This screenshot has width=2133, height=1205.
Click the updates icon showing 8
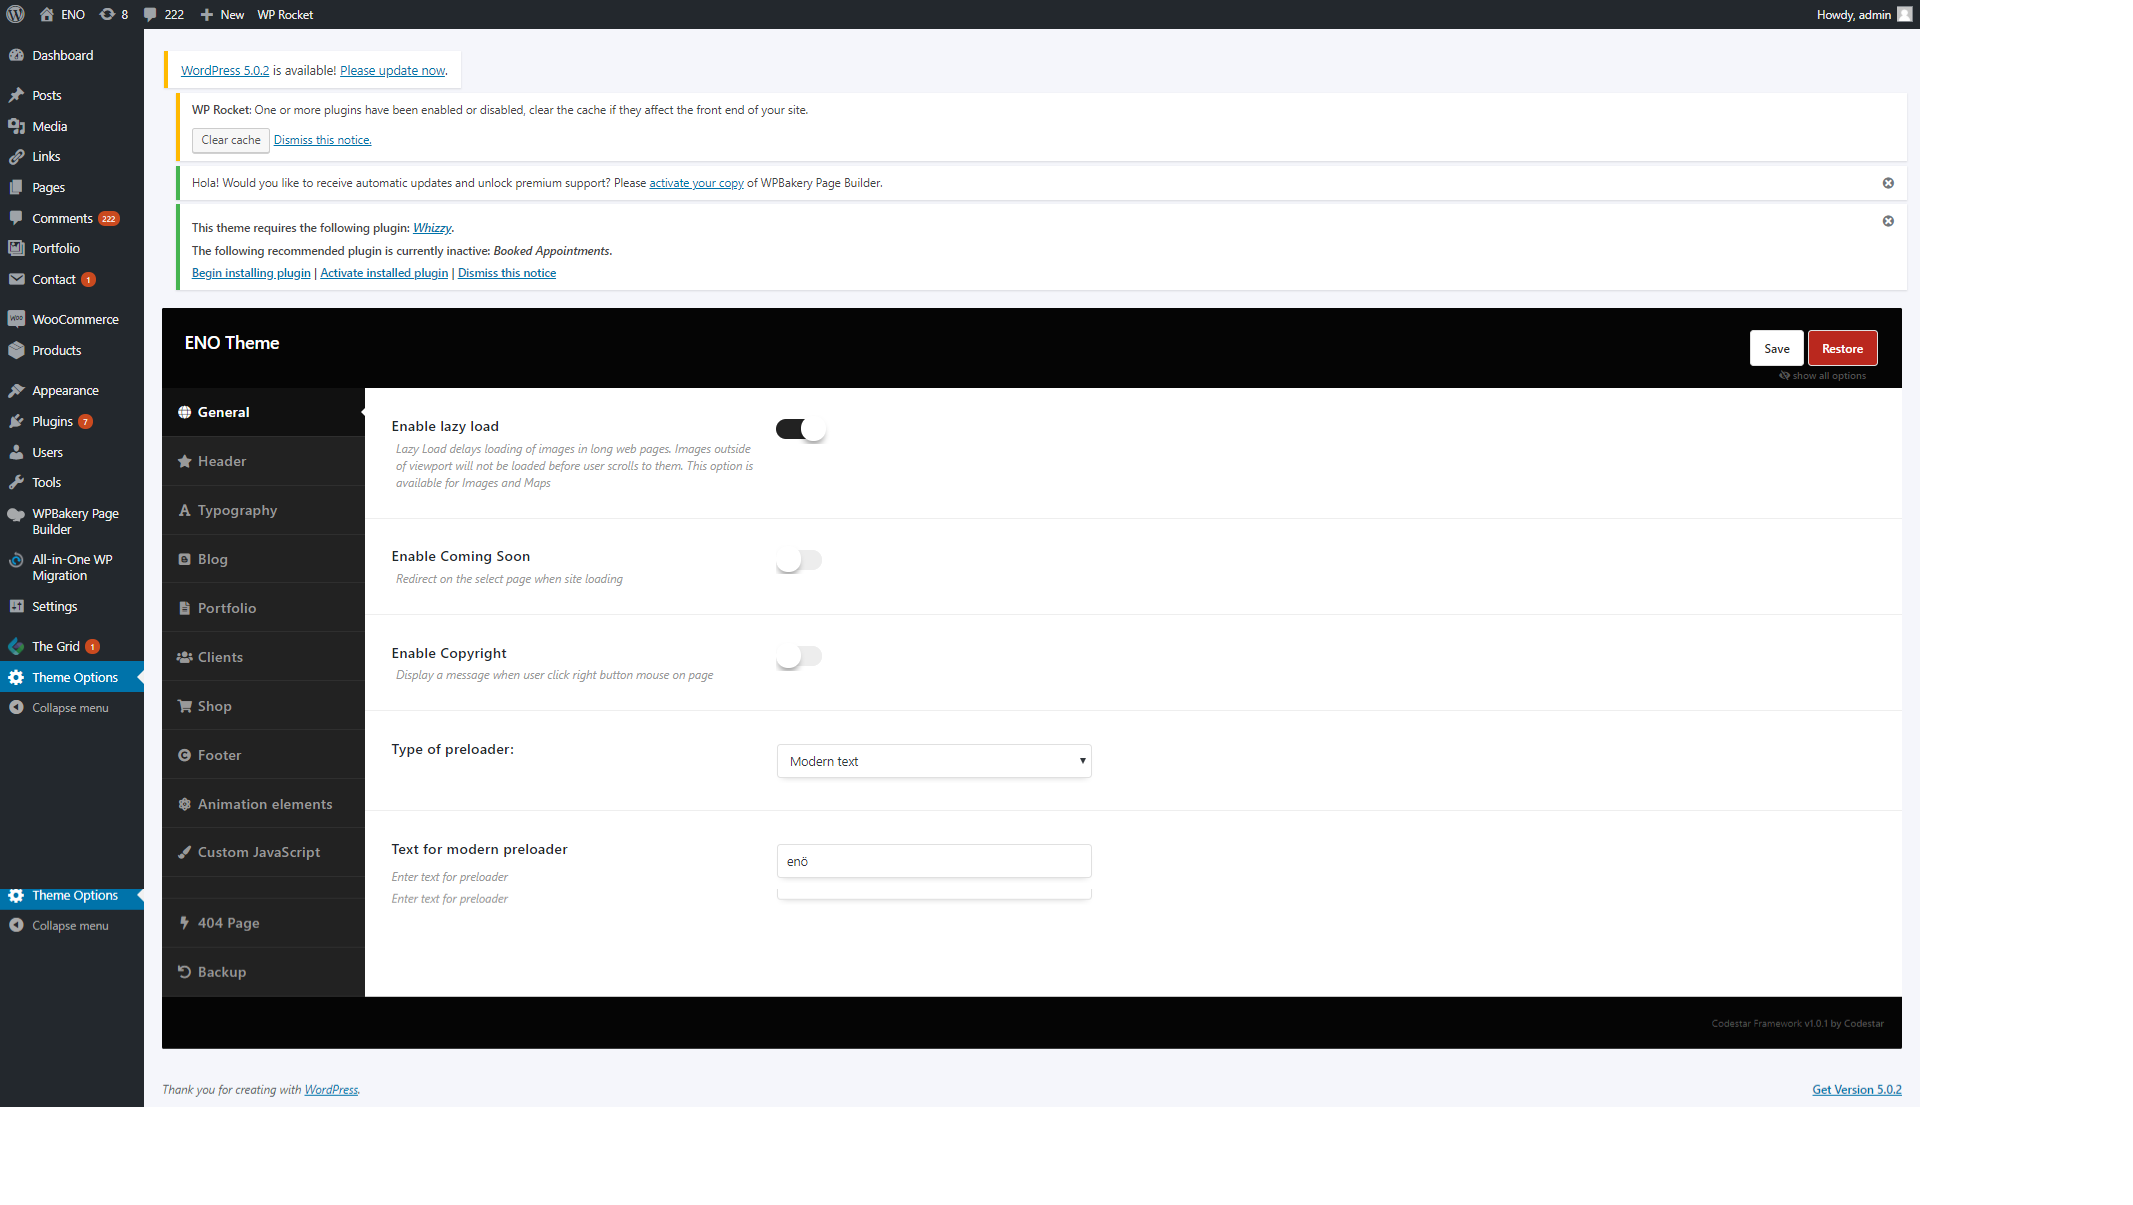click(x=107, y=14)
